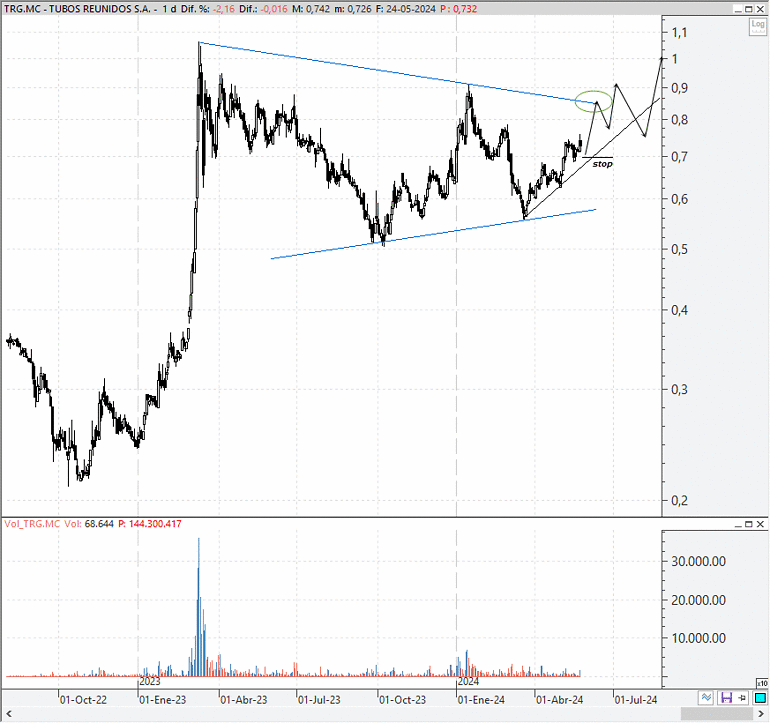Click the '01-Ene-23' date axis label
The width and height of the screenshot is (770, 723).
[163, 700]
